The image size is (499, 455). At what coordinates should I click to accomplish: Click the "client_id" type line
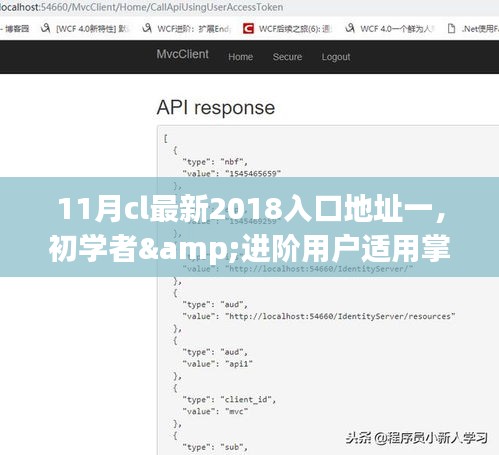[x=229, y=400]
